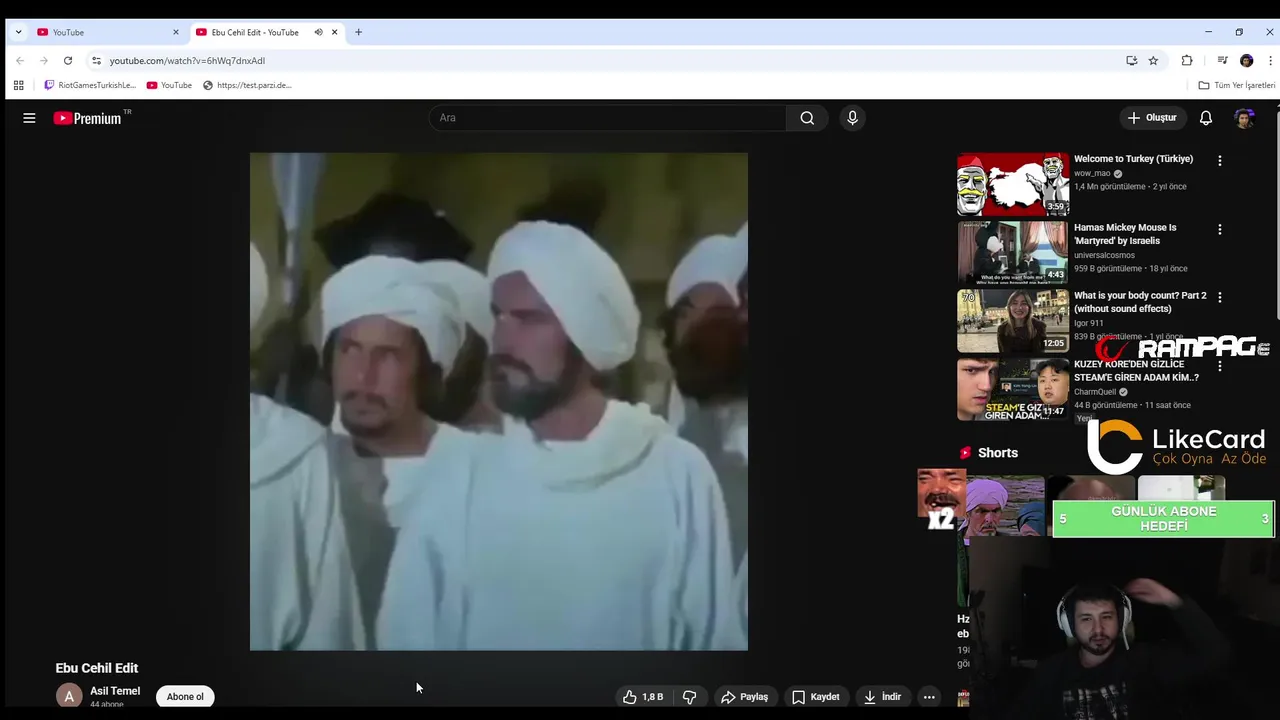1280x720 pixels.
Task: Like the video with thumbs up
Action: (643, 697)
